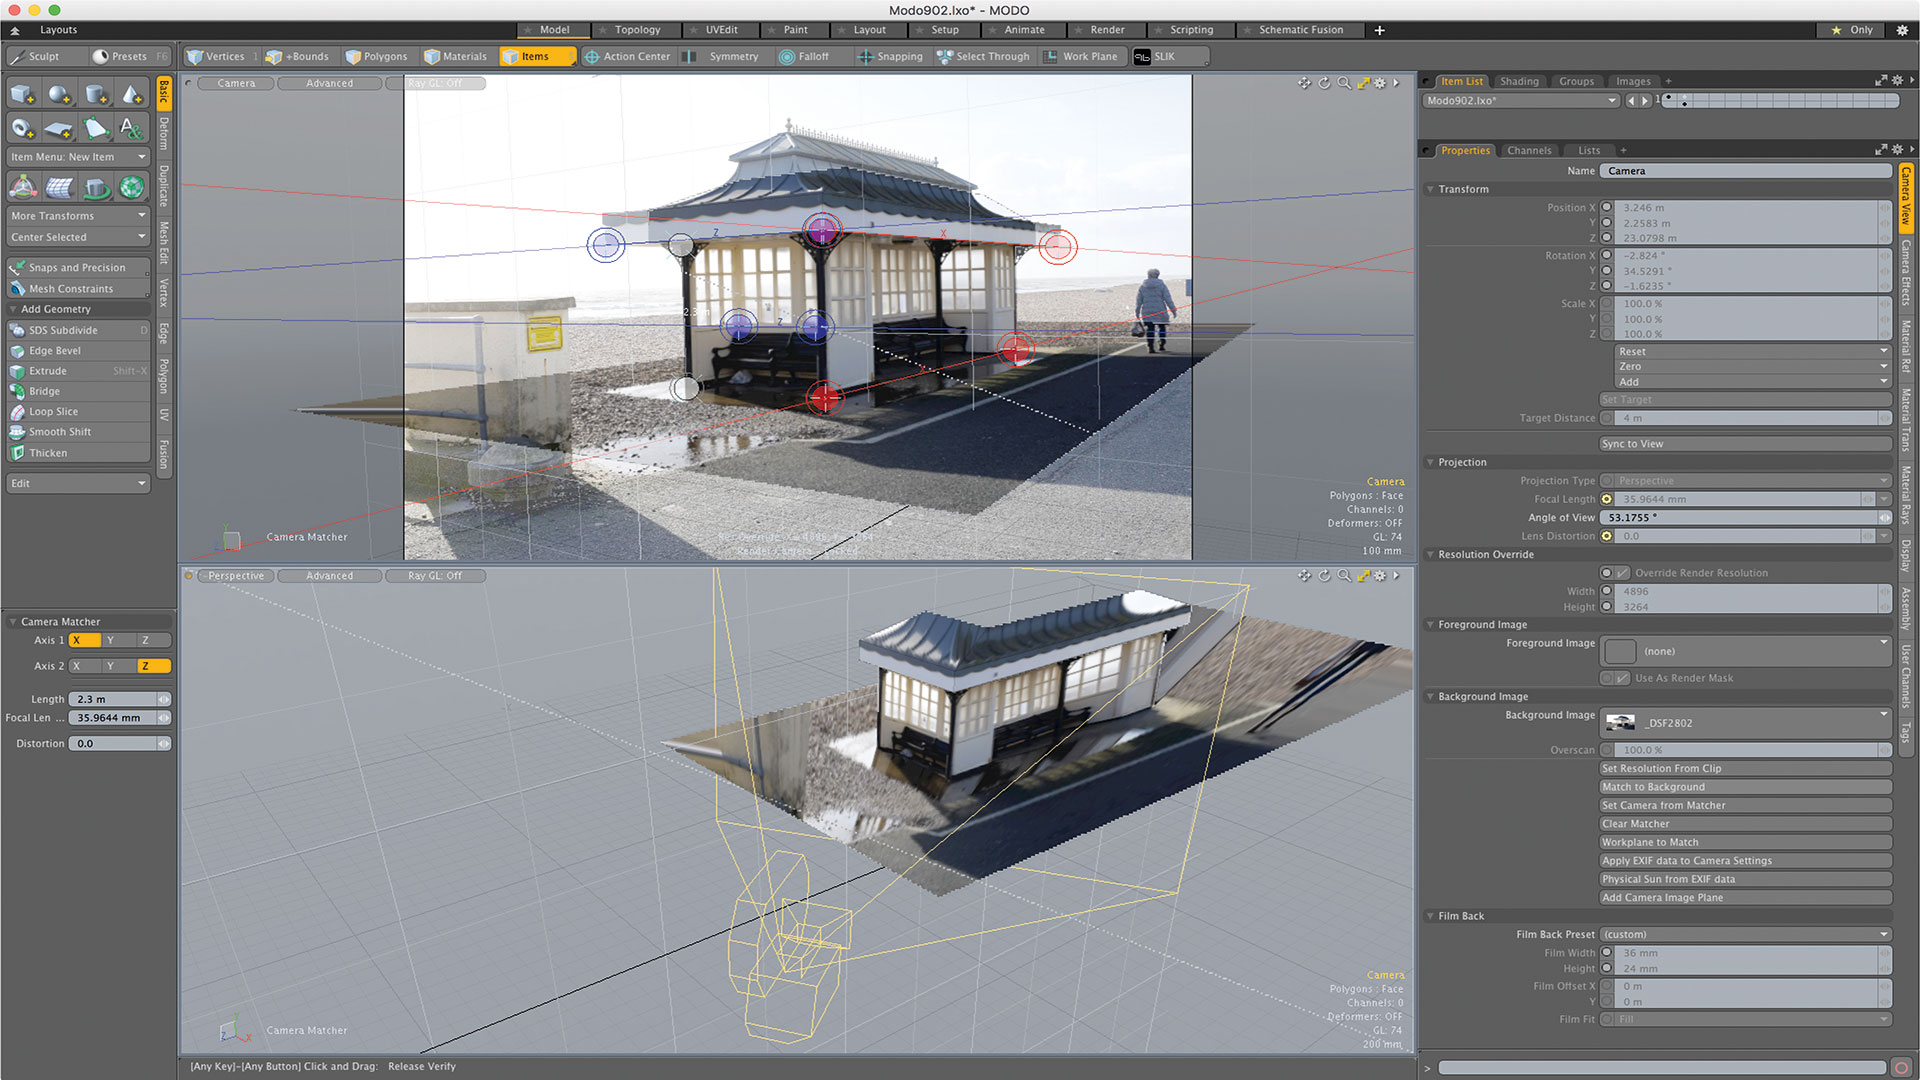Set Axis 1 to Y
The height and width of the screenshot is (1080, 1920).
(x=120, y=640)
